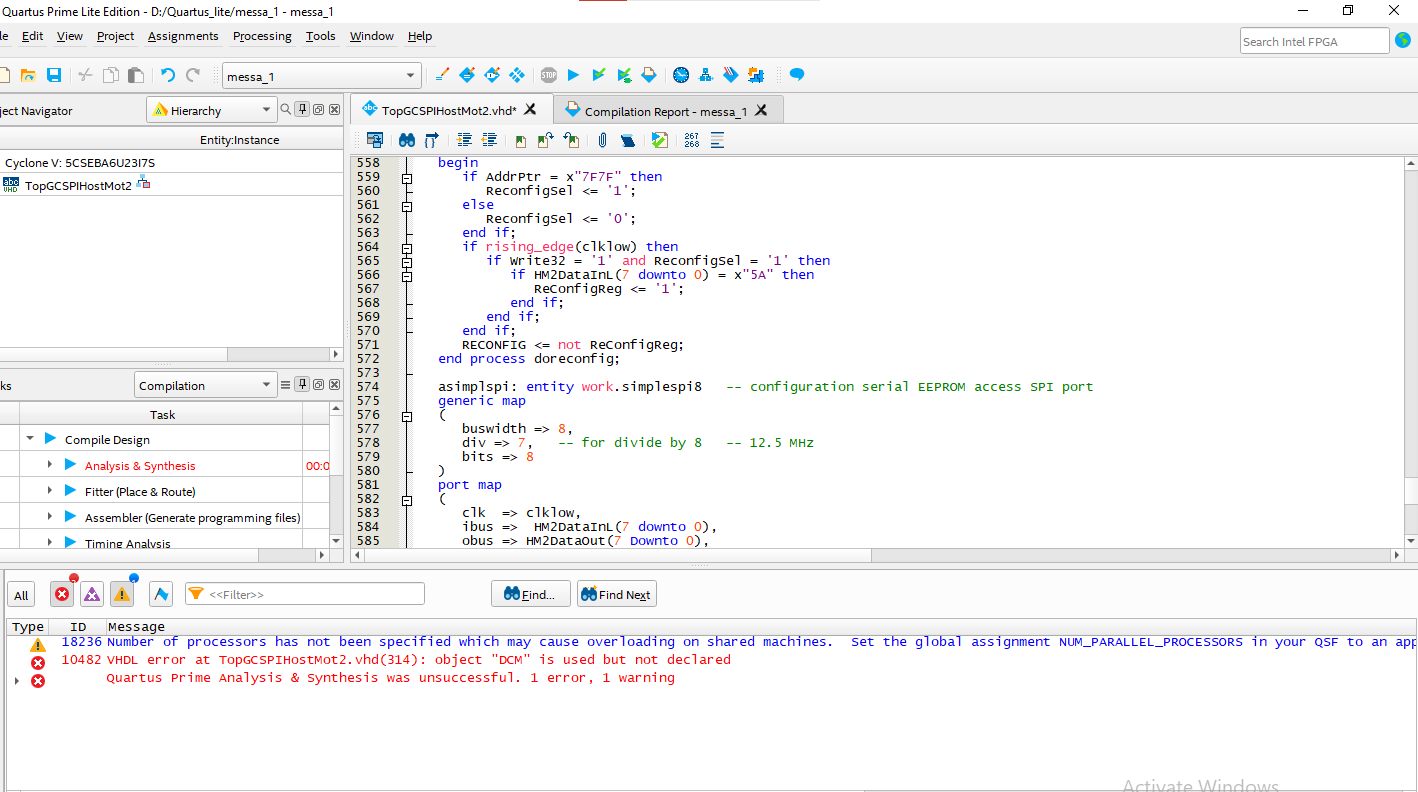Click the Find Next button
Viewport: 1418px width, 792px height.
617,594
